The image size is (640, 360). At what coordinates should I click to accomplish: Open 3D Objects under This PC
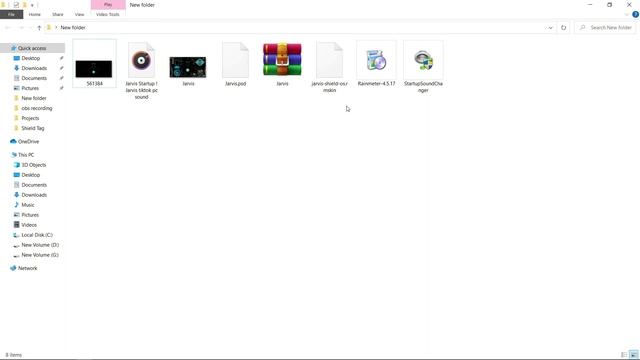33,165
